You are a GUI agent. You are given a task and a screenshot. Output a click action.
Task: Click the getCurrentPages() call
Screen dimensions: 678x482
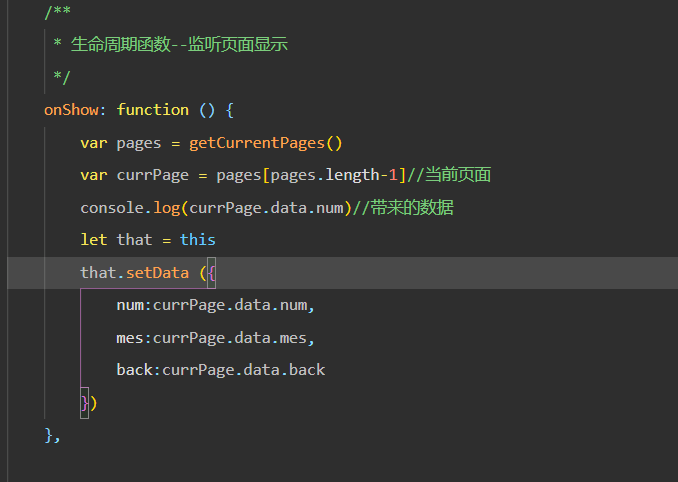point(265,143)
